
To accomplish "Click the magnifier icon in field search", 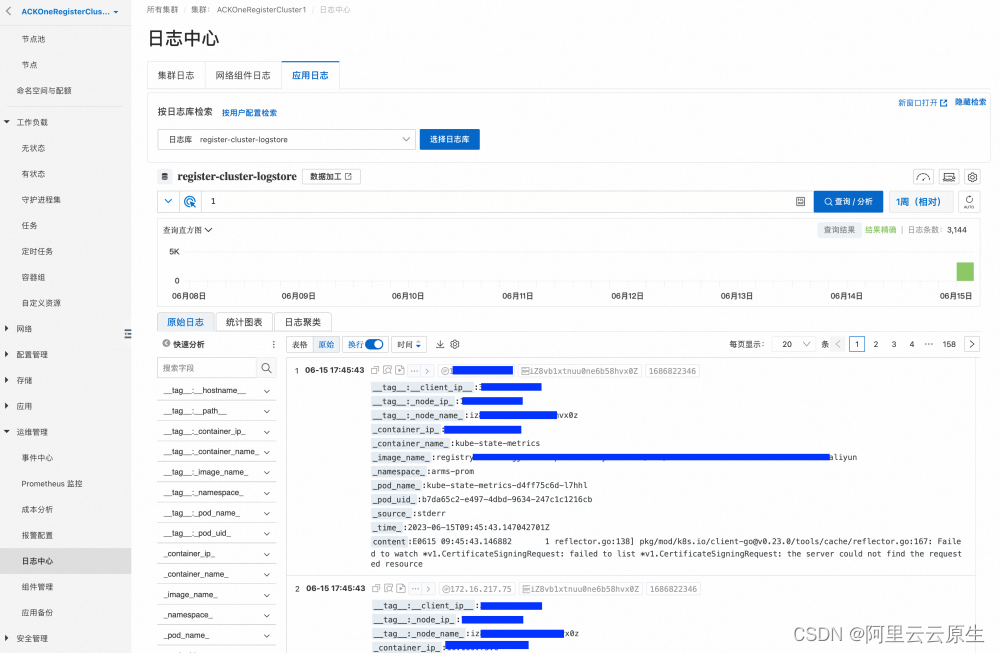I will click(267, 368).
